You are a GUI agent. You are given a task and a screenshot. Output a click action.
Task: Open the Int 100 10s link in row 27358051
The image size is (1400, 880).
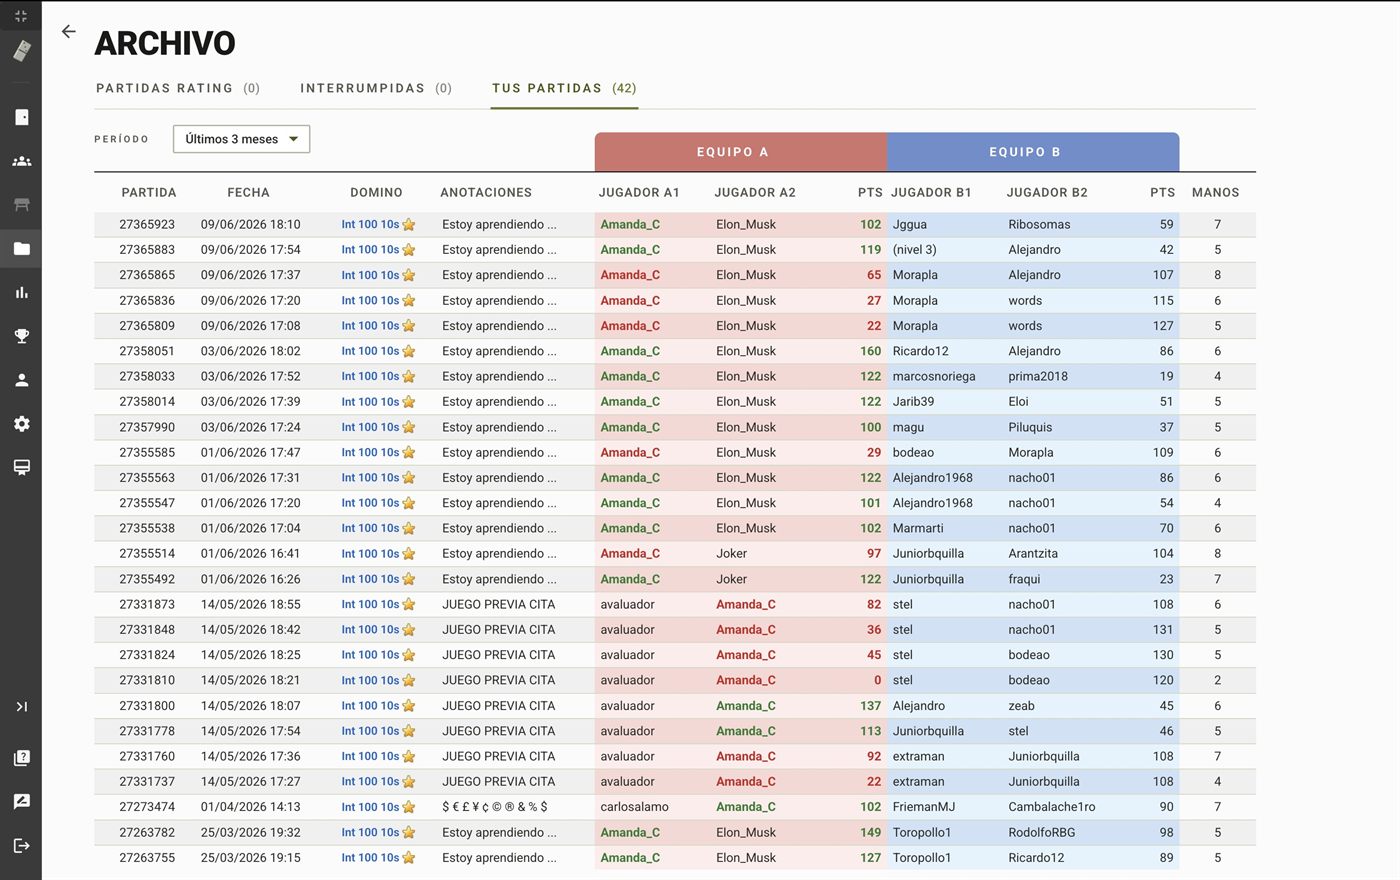pos(370,351)
